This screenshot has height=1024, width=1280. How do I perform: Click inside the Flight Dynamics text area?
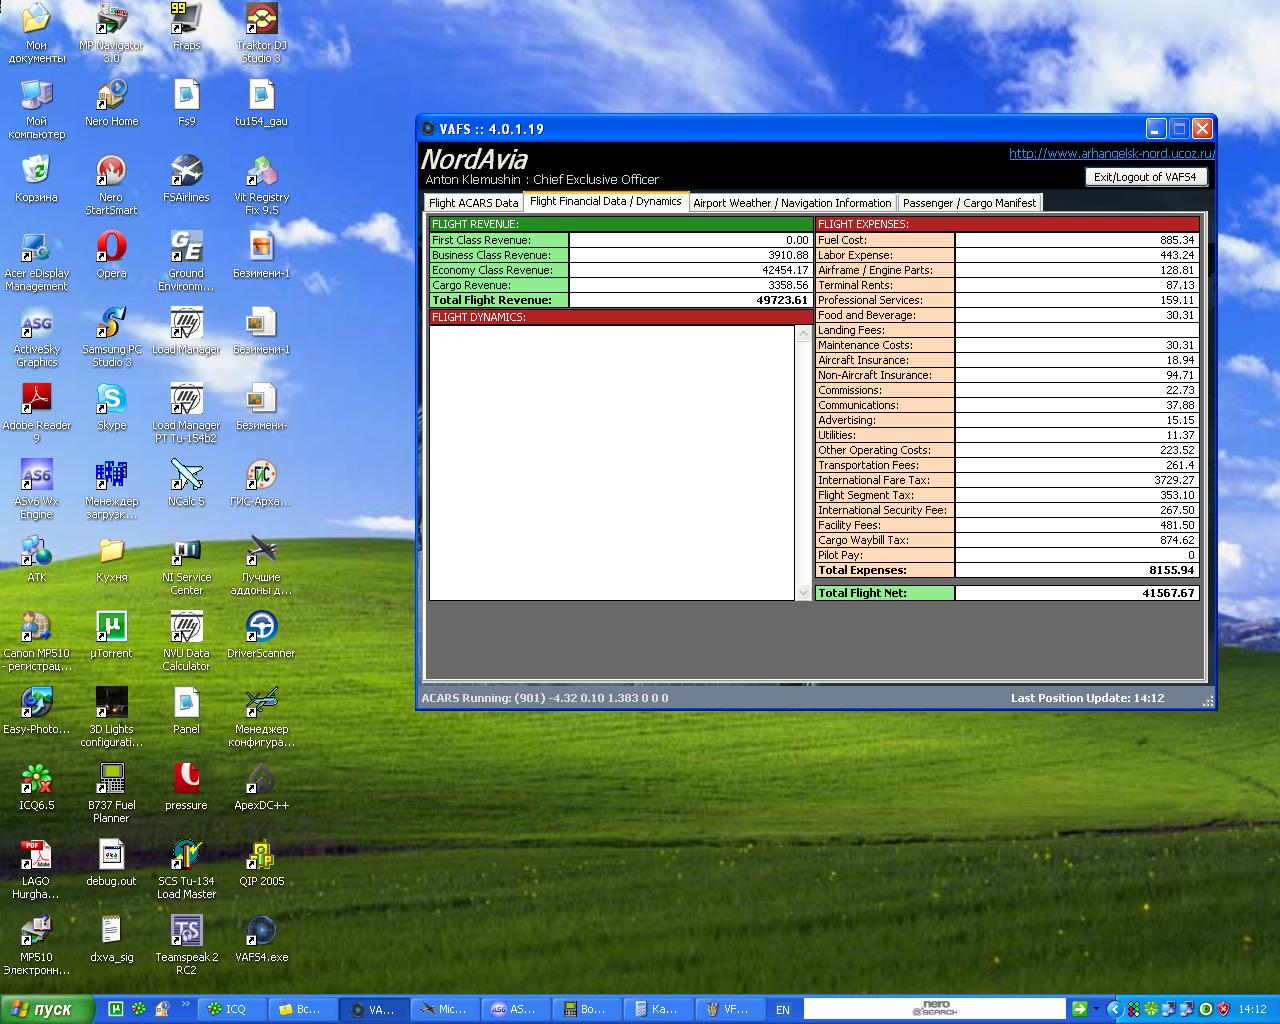coord(612,463)
